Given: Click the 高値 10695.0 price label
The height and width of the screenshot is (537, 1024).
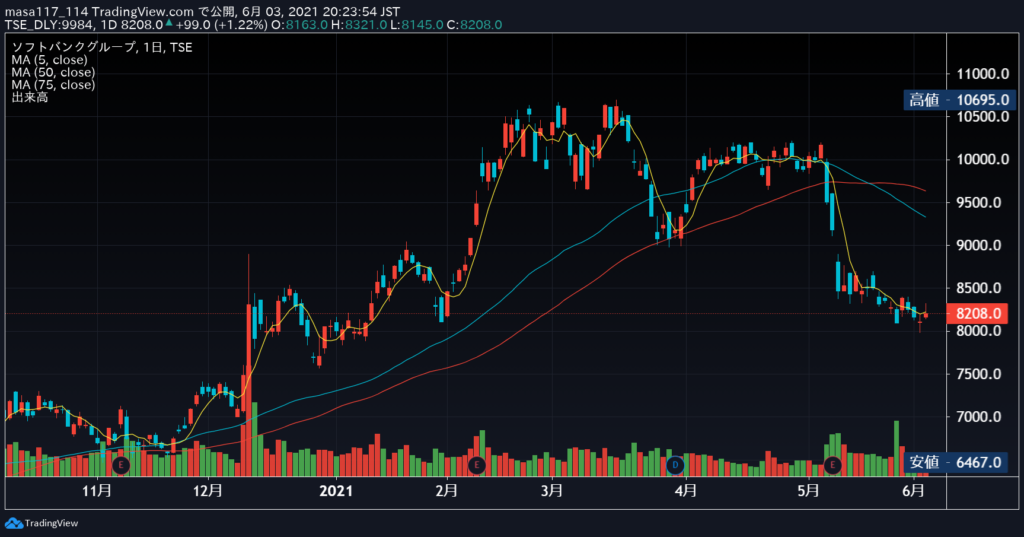Looking at the screenshot, I should click(960, 100).
